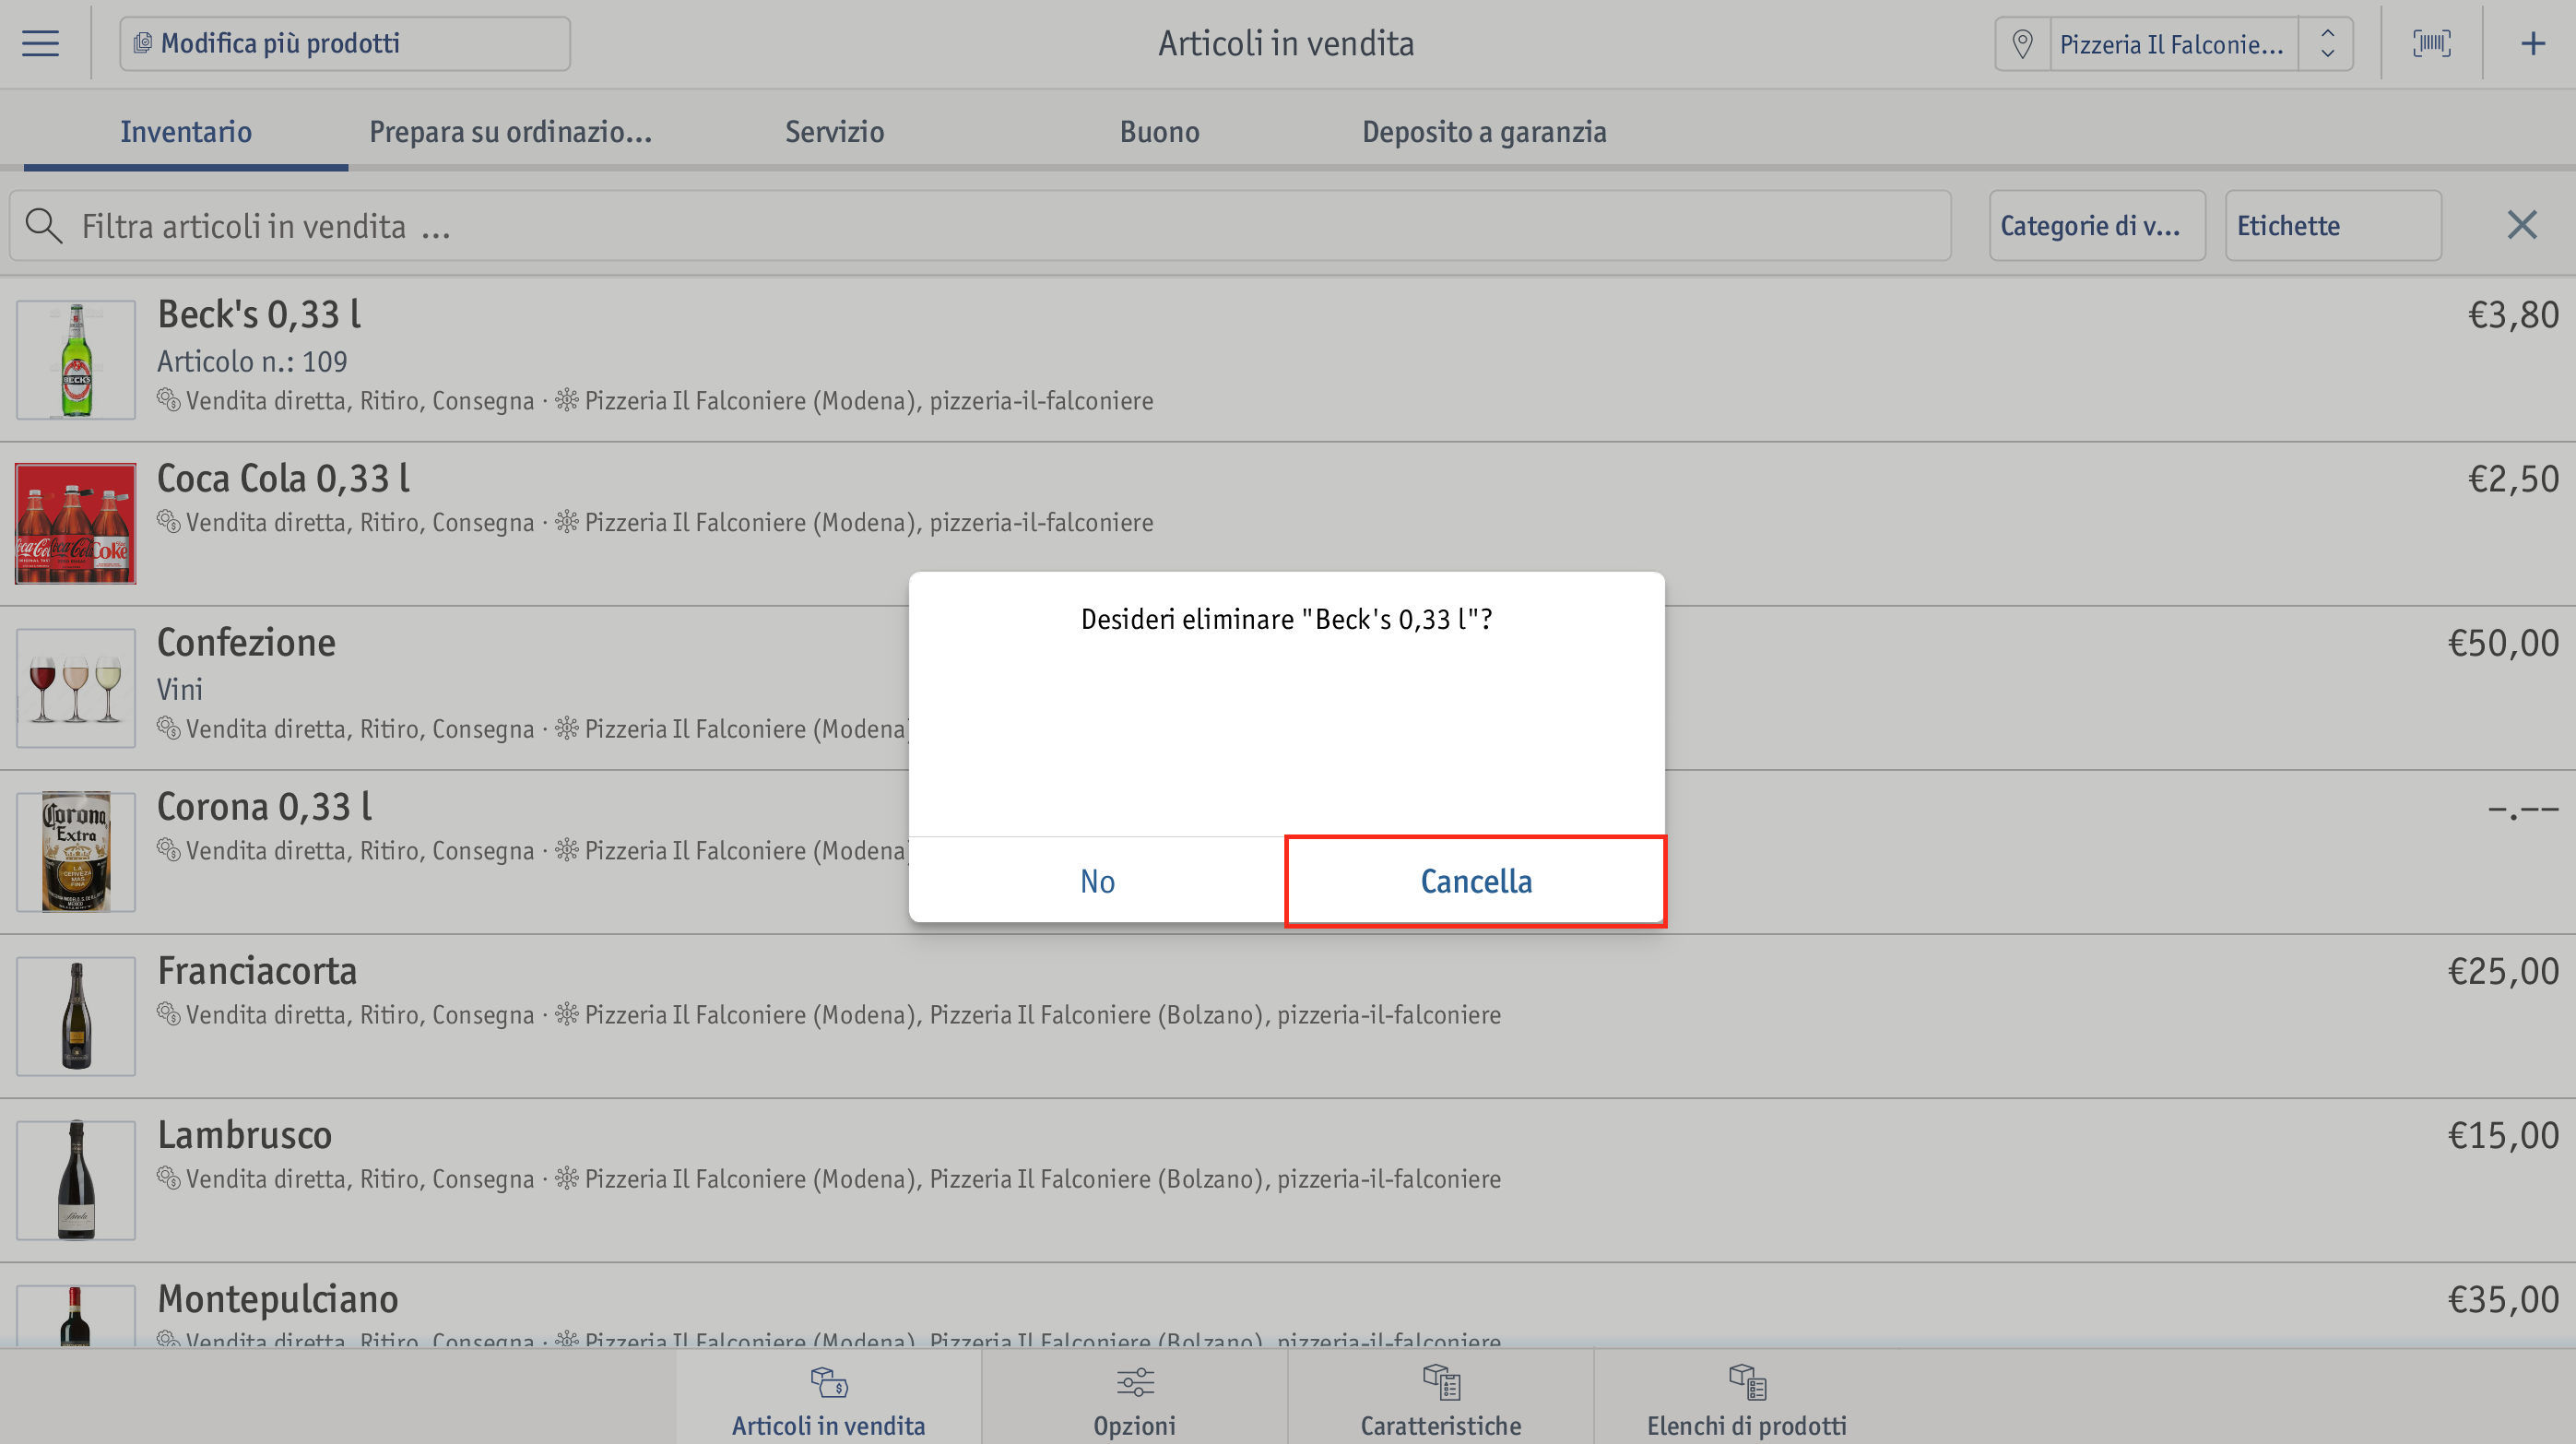Click the location pin icon

(2022, 44)
